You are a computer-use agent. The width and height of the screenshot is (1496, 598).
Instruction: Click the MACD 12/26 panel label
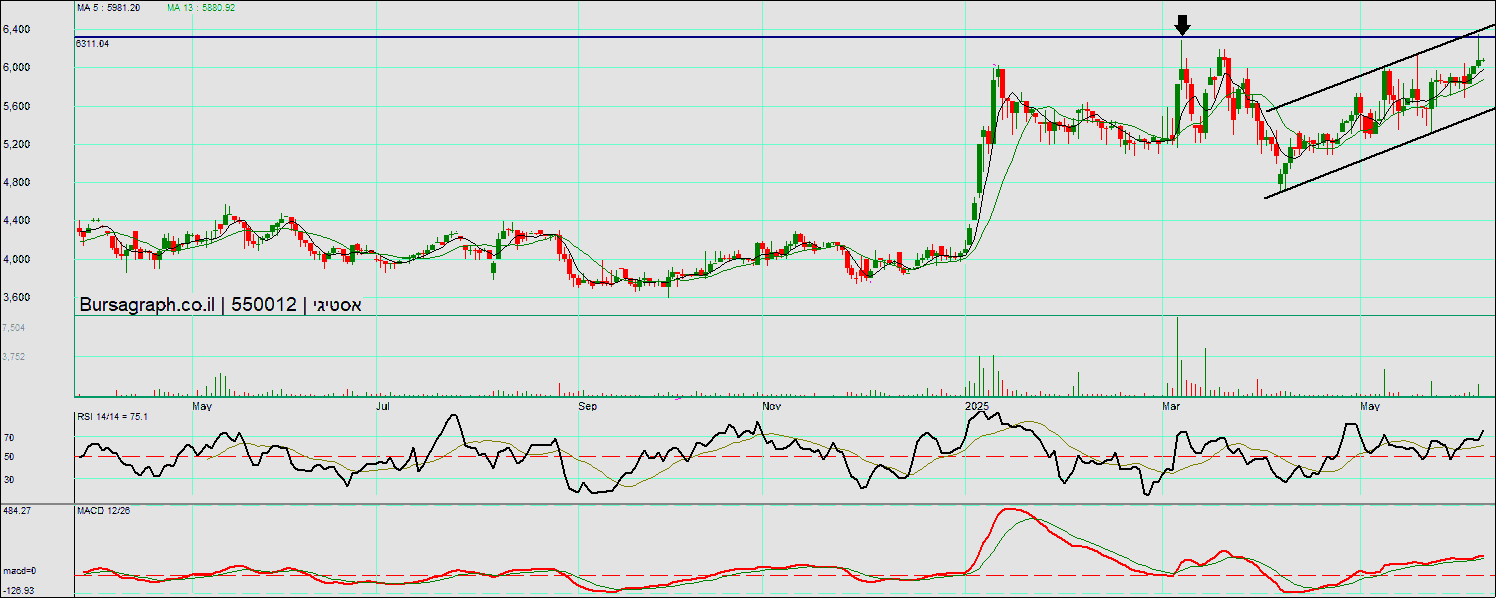(104, 511)
